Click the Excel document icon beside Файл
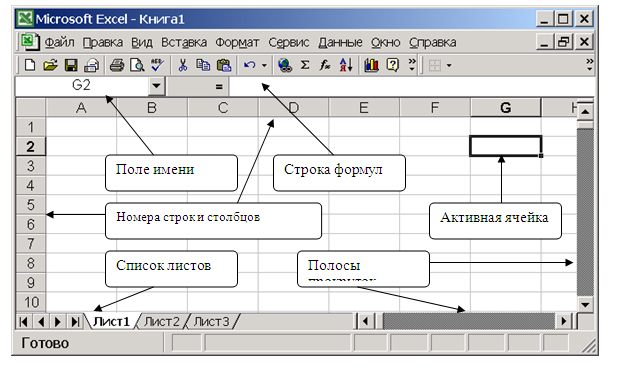 [30, 42]
